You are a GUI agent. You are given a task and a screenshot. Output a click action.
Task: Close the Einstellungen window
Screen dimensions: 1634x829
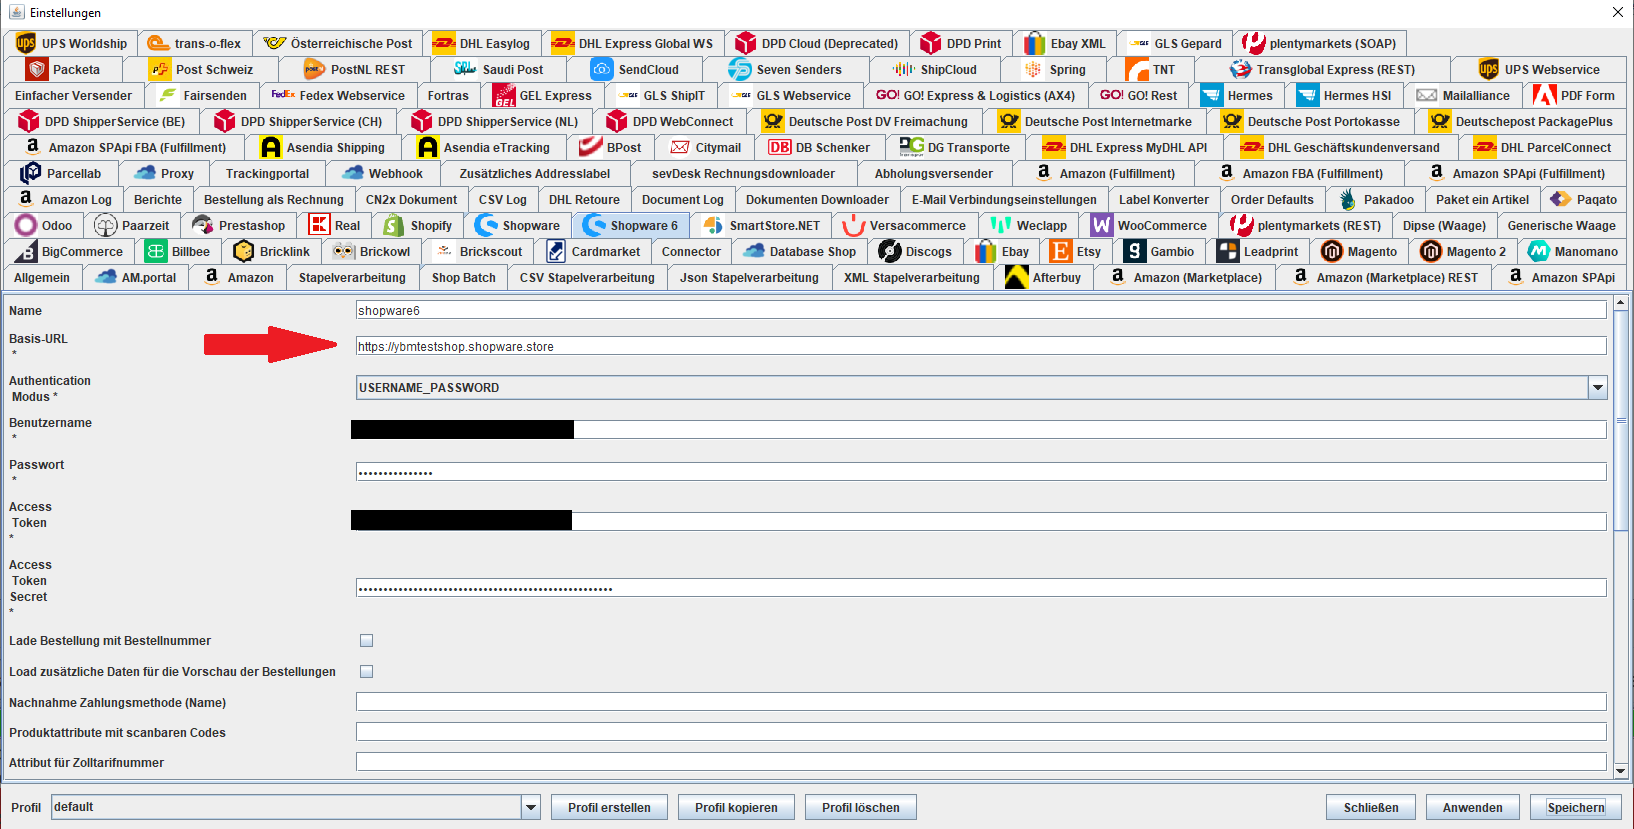pyautogui.click(x=1617, y=12)
